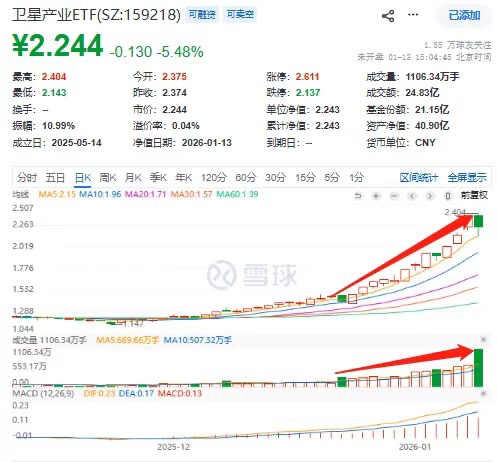Click the 成交额 value 24.83亿
497x462 pixels.
click(x=422, y=92)
